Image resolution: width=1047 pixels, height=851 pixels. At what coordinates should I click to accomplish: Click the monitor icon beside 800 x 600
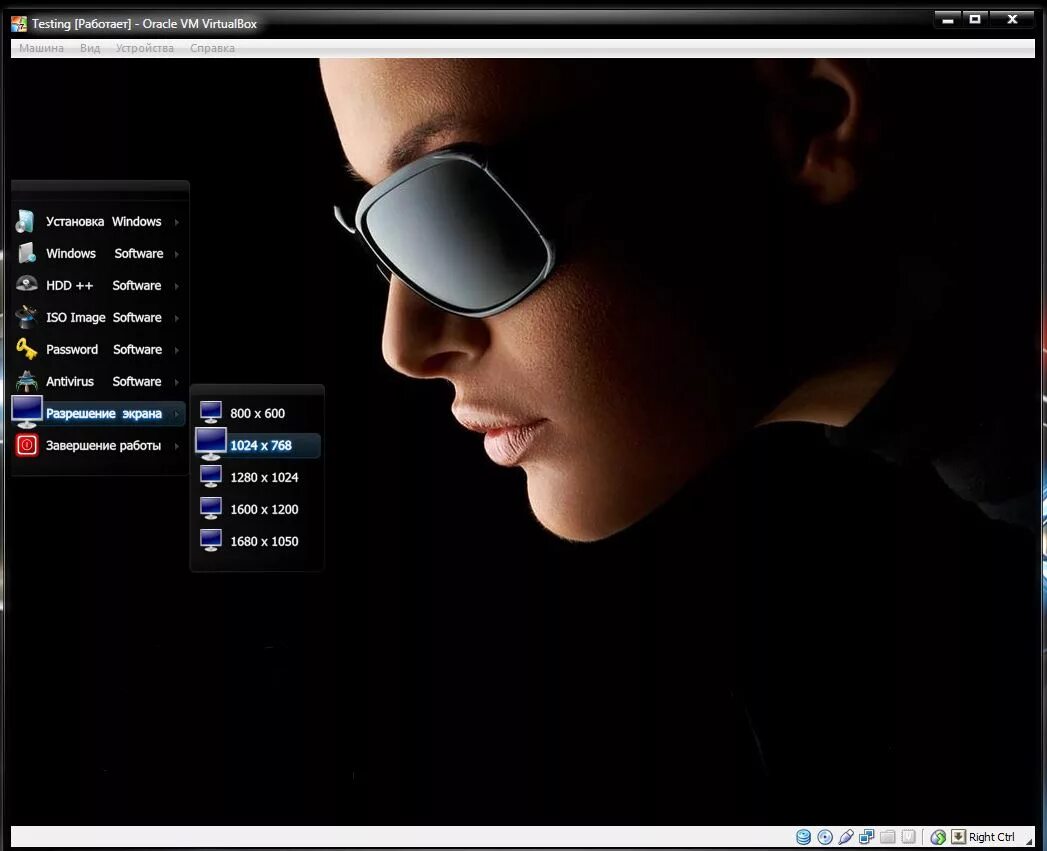[x=211, y=412]
